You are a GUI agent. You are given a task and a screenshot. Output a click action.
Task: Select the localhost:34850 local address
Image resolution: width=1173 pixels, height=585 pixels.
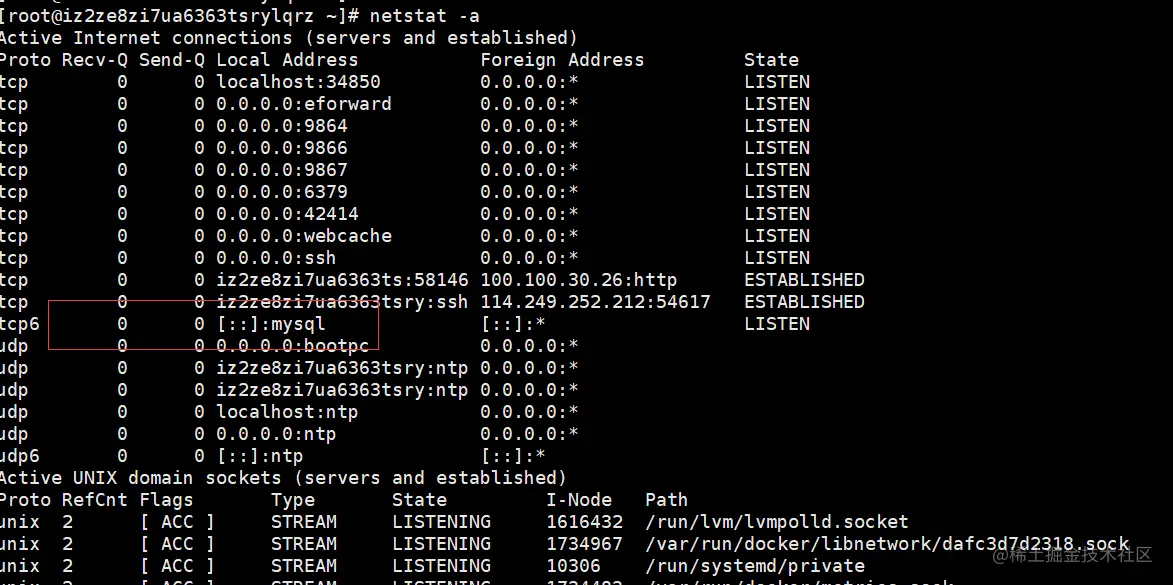[x=298, y=82]
